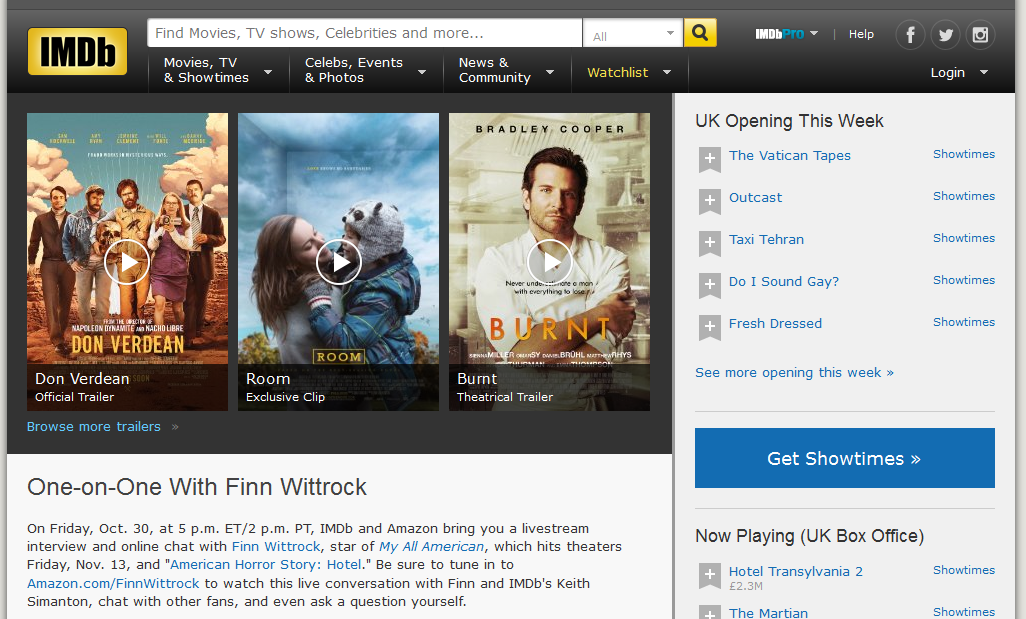Image resolution: width=1026 pixels, height=619 pixels.
Task: Open the Taxi Tehran title link
Action: [x=766, y=239]
